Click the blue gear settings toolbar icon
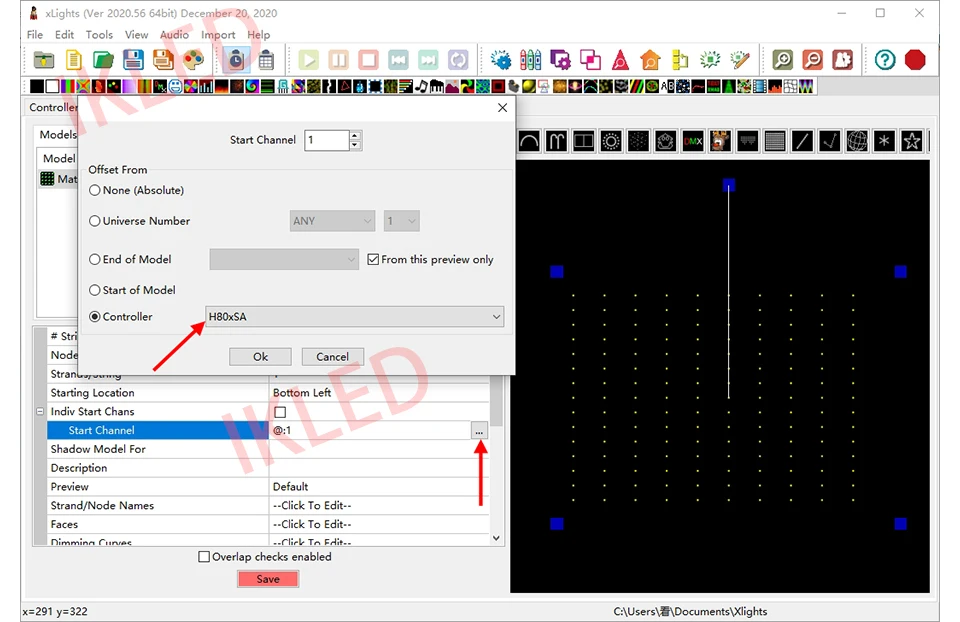This screenshot has width=960, height=622. [x=501, y=60]
